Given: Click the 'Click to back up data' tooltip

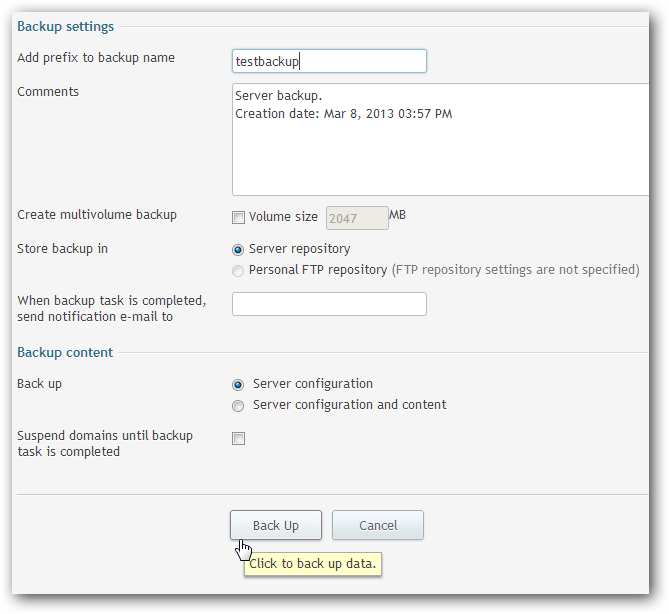Looking at the screenshot, I should tap(313, 564).
